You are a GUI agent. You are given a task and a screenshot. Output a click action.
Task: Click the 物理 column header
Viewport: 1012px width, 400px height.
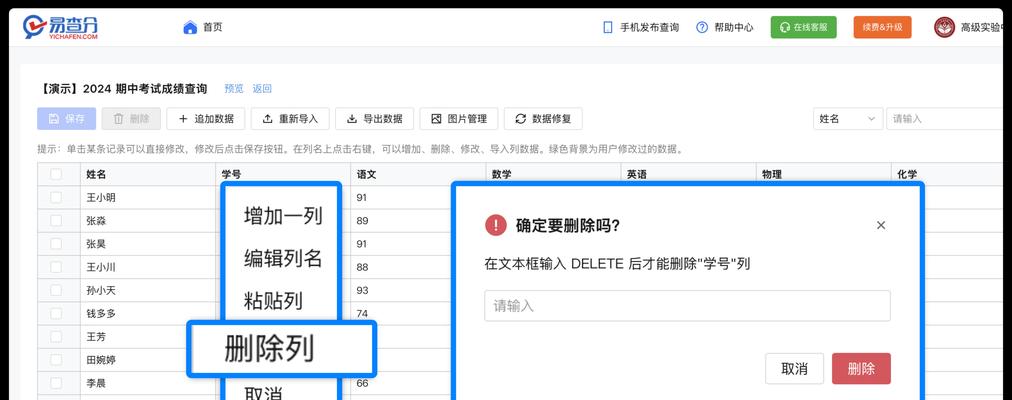click(x=824, y=174)
